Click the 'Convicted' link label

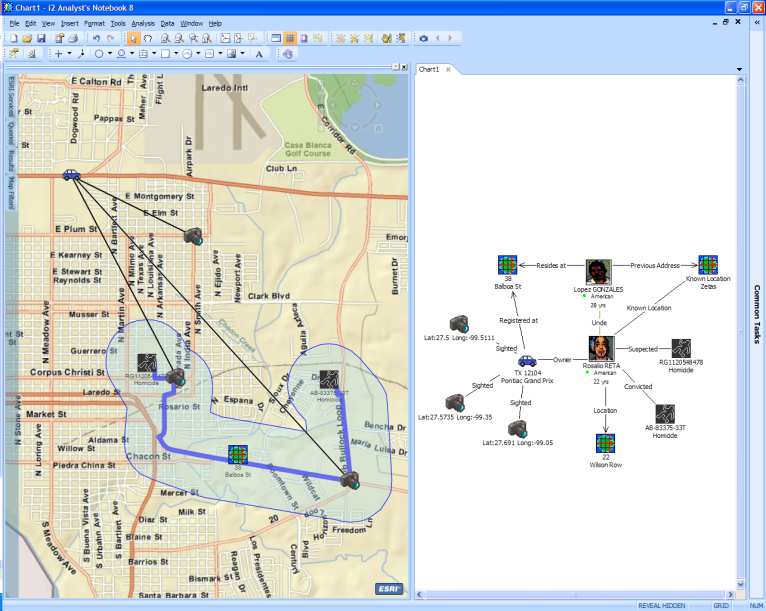pyautogui.click(x=638, y=386)
